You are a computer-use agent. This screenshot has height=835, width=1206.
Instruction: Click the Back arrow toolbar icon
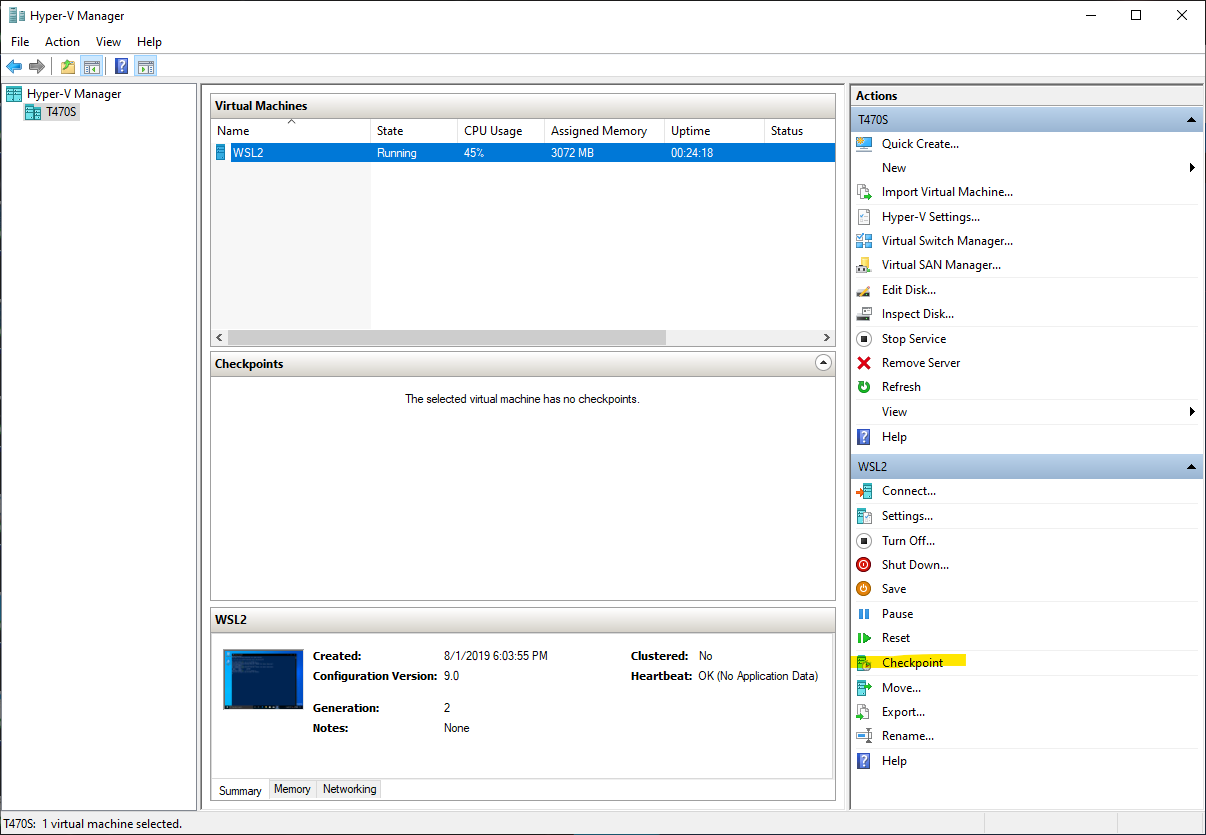(14, 67)
